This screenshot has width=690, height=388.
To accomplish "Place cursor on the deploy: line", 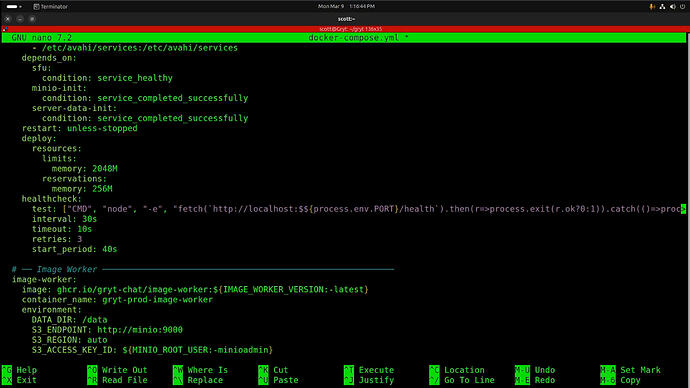I will click(39, 139).
